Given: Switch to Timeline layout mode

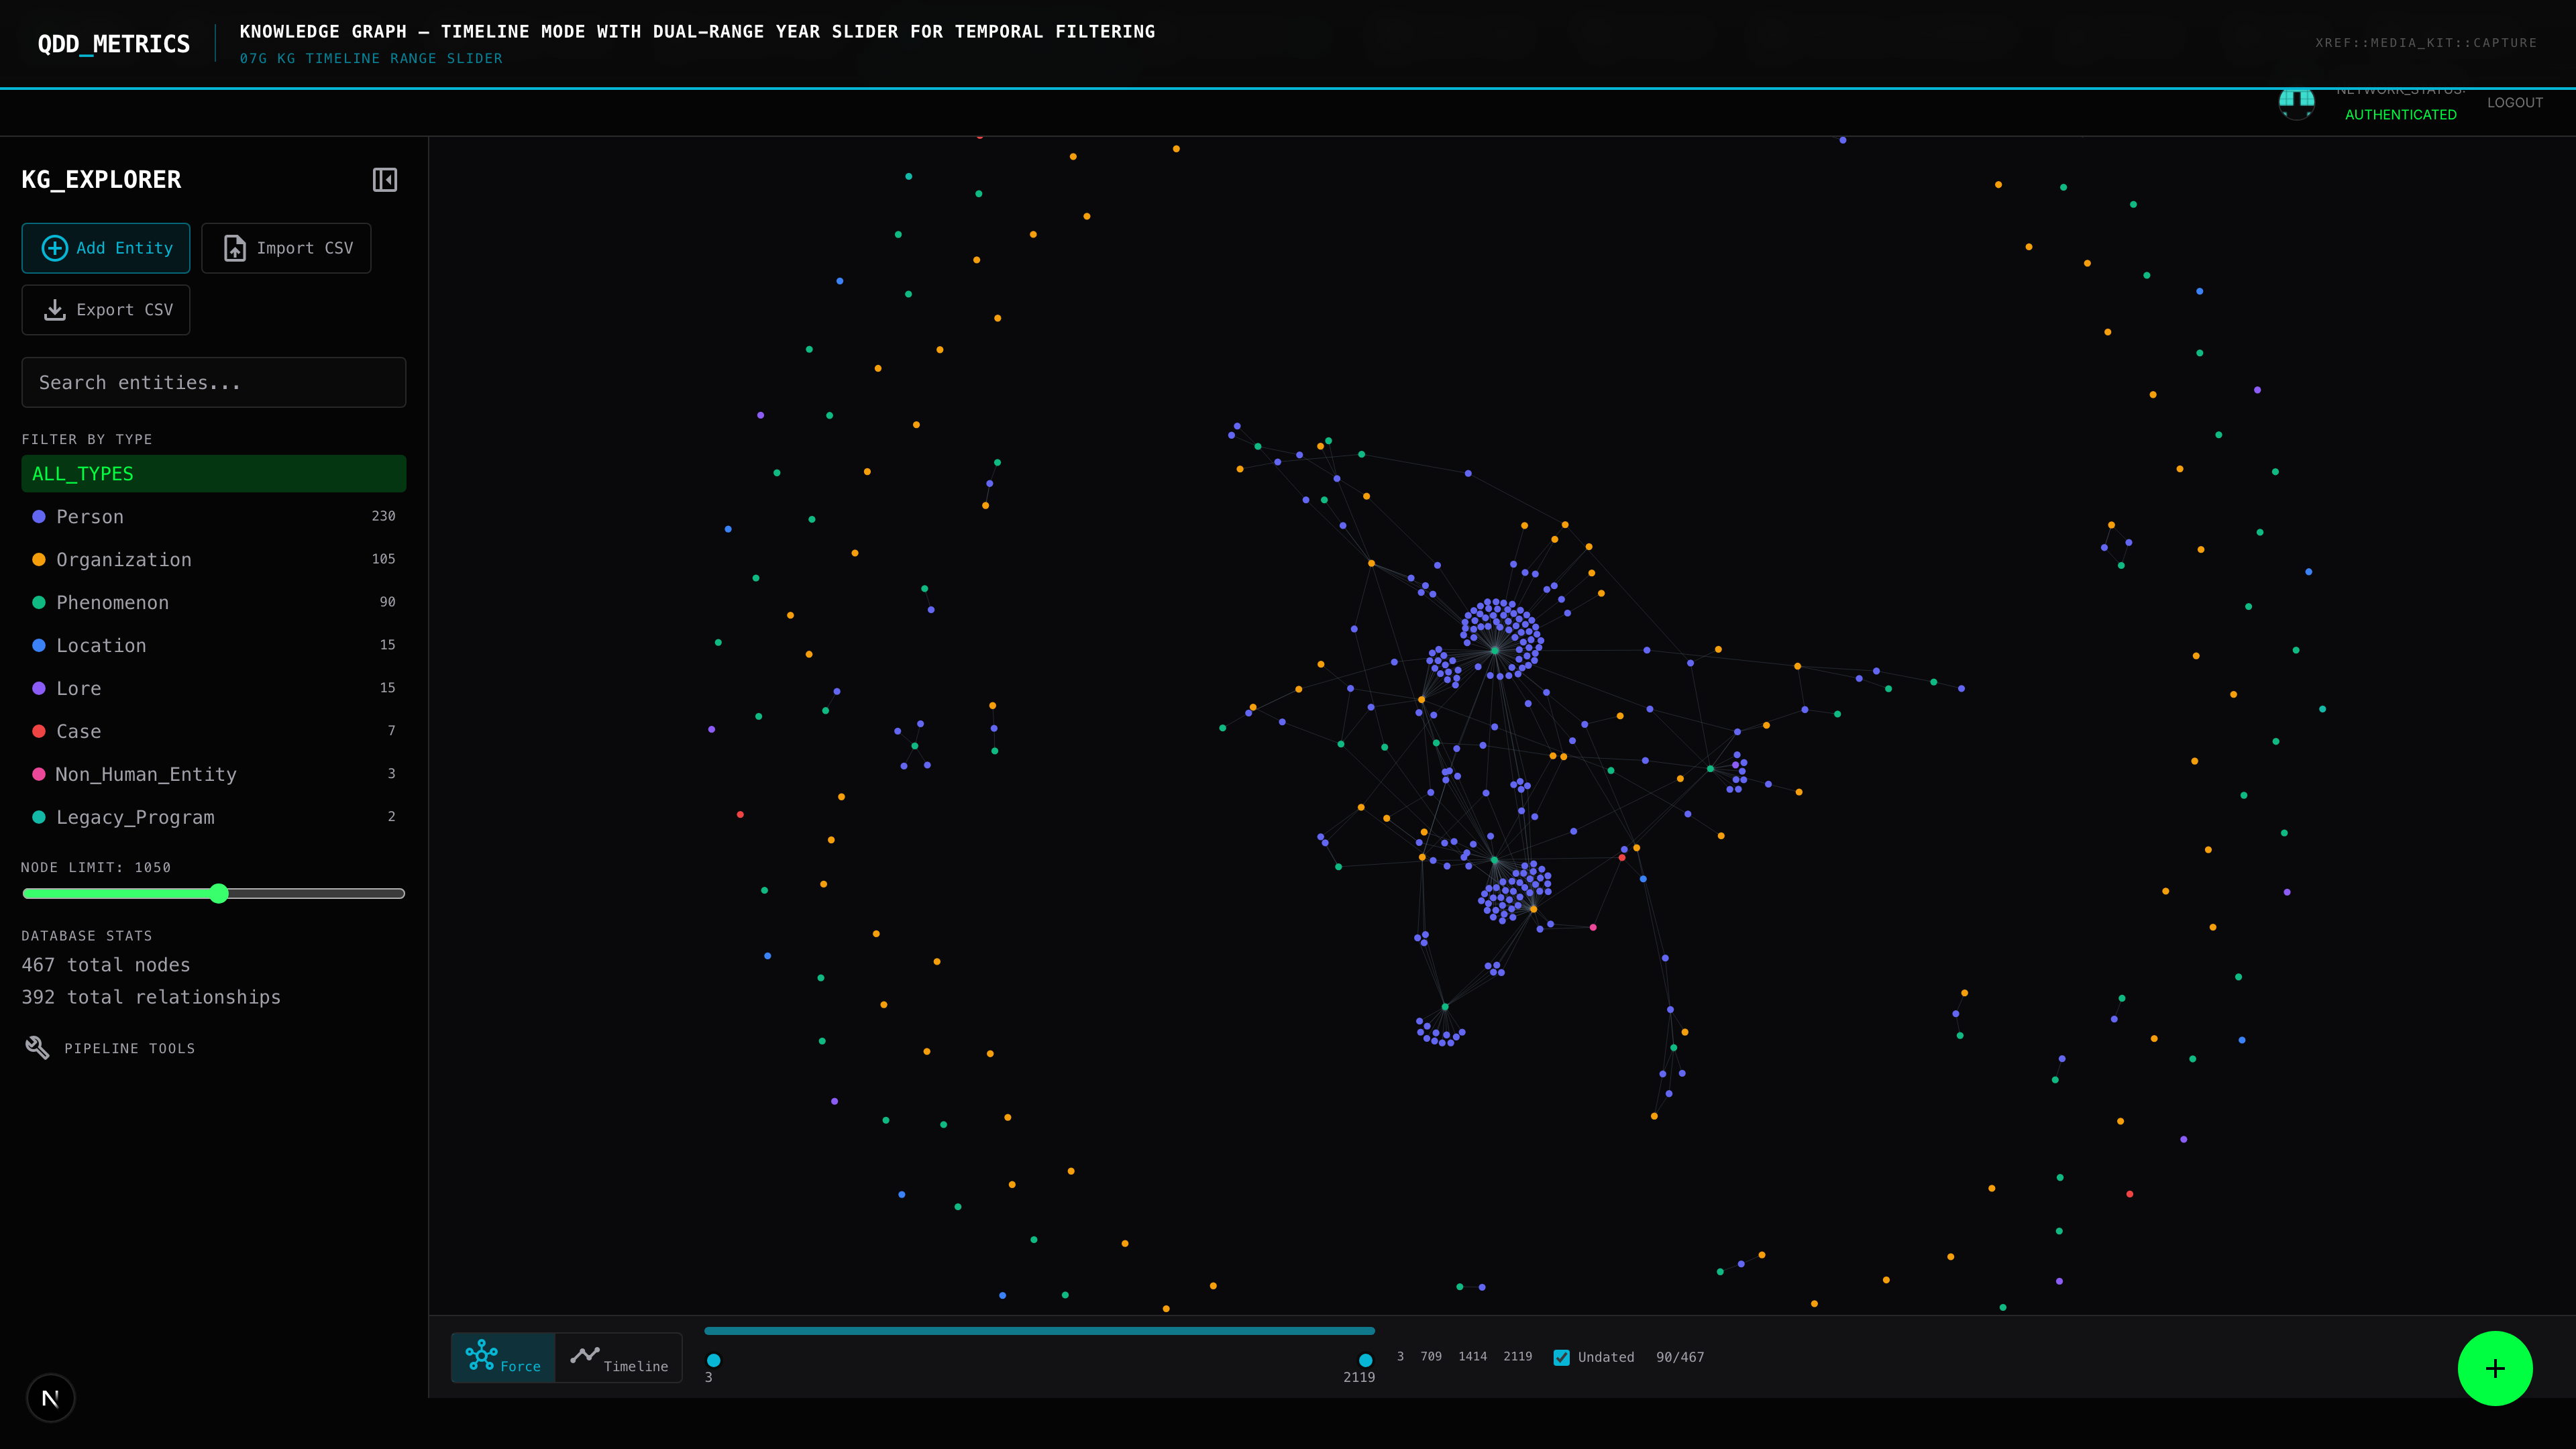Looking at the screenshot, I should click(x=619, y=1358).
